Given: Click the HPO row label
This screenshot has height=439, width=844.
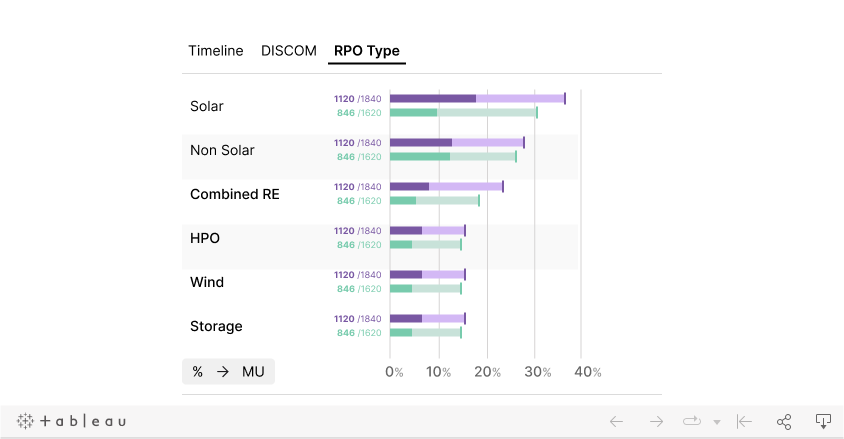Looking at the screenshot, I should 205,238.
